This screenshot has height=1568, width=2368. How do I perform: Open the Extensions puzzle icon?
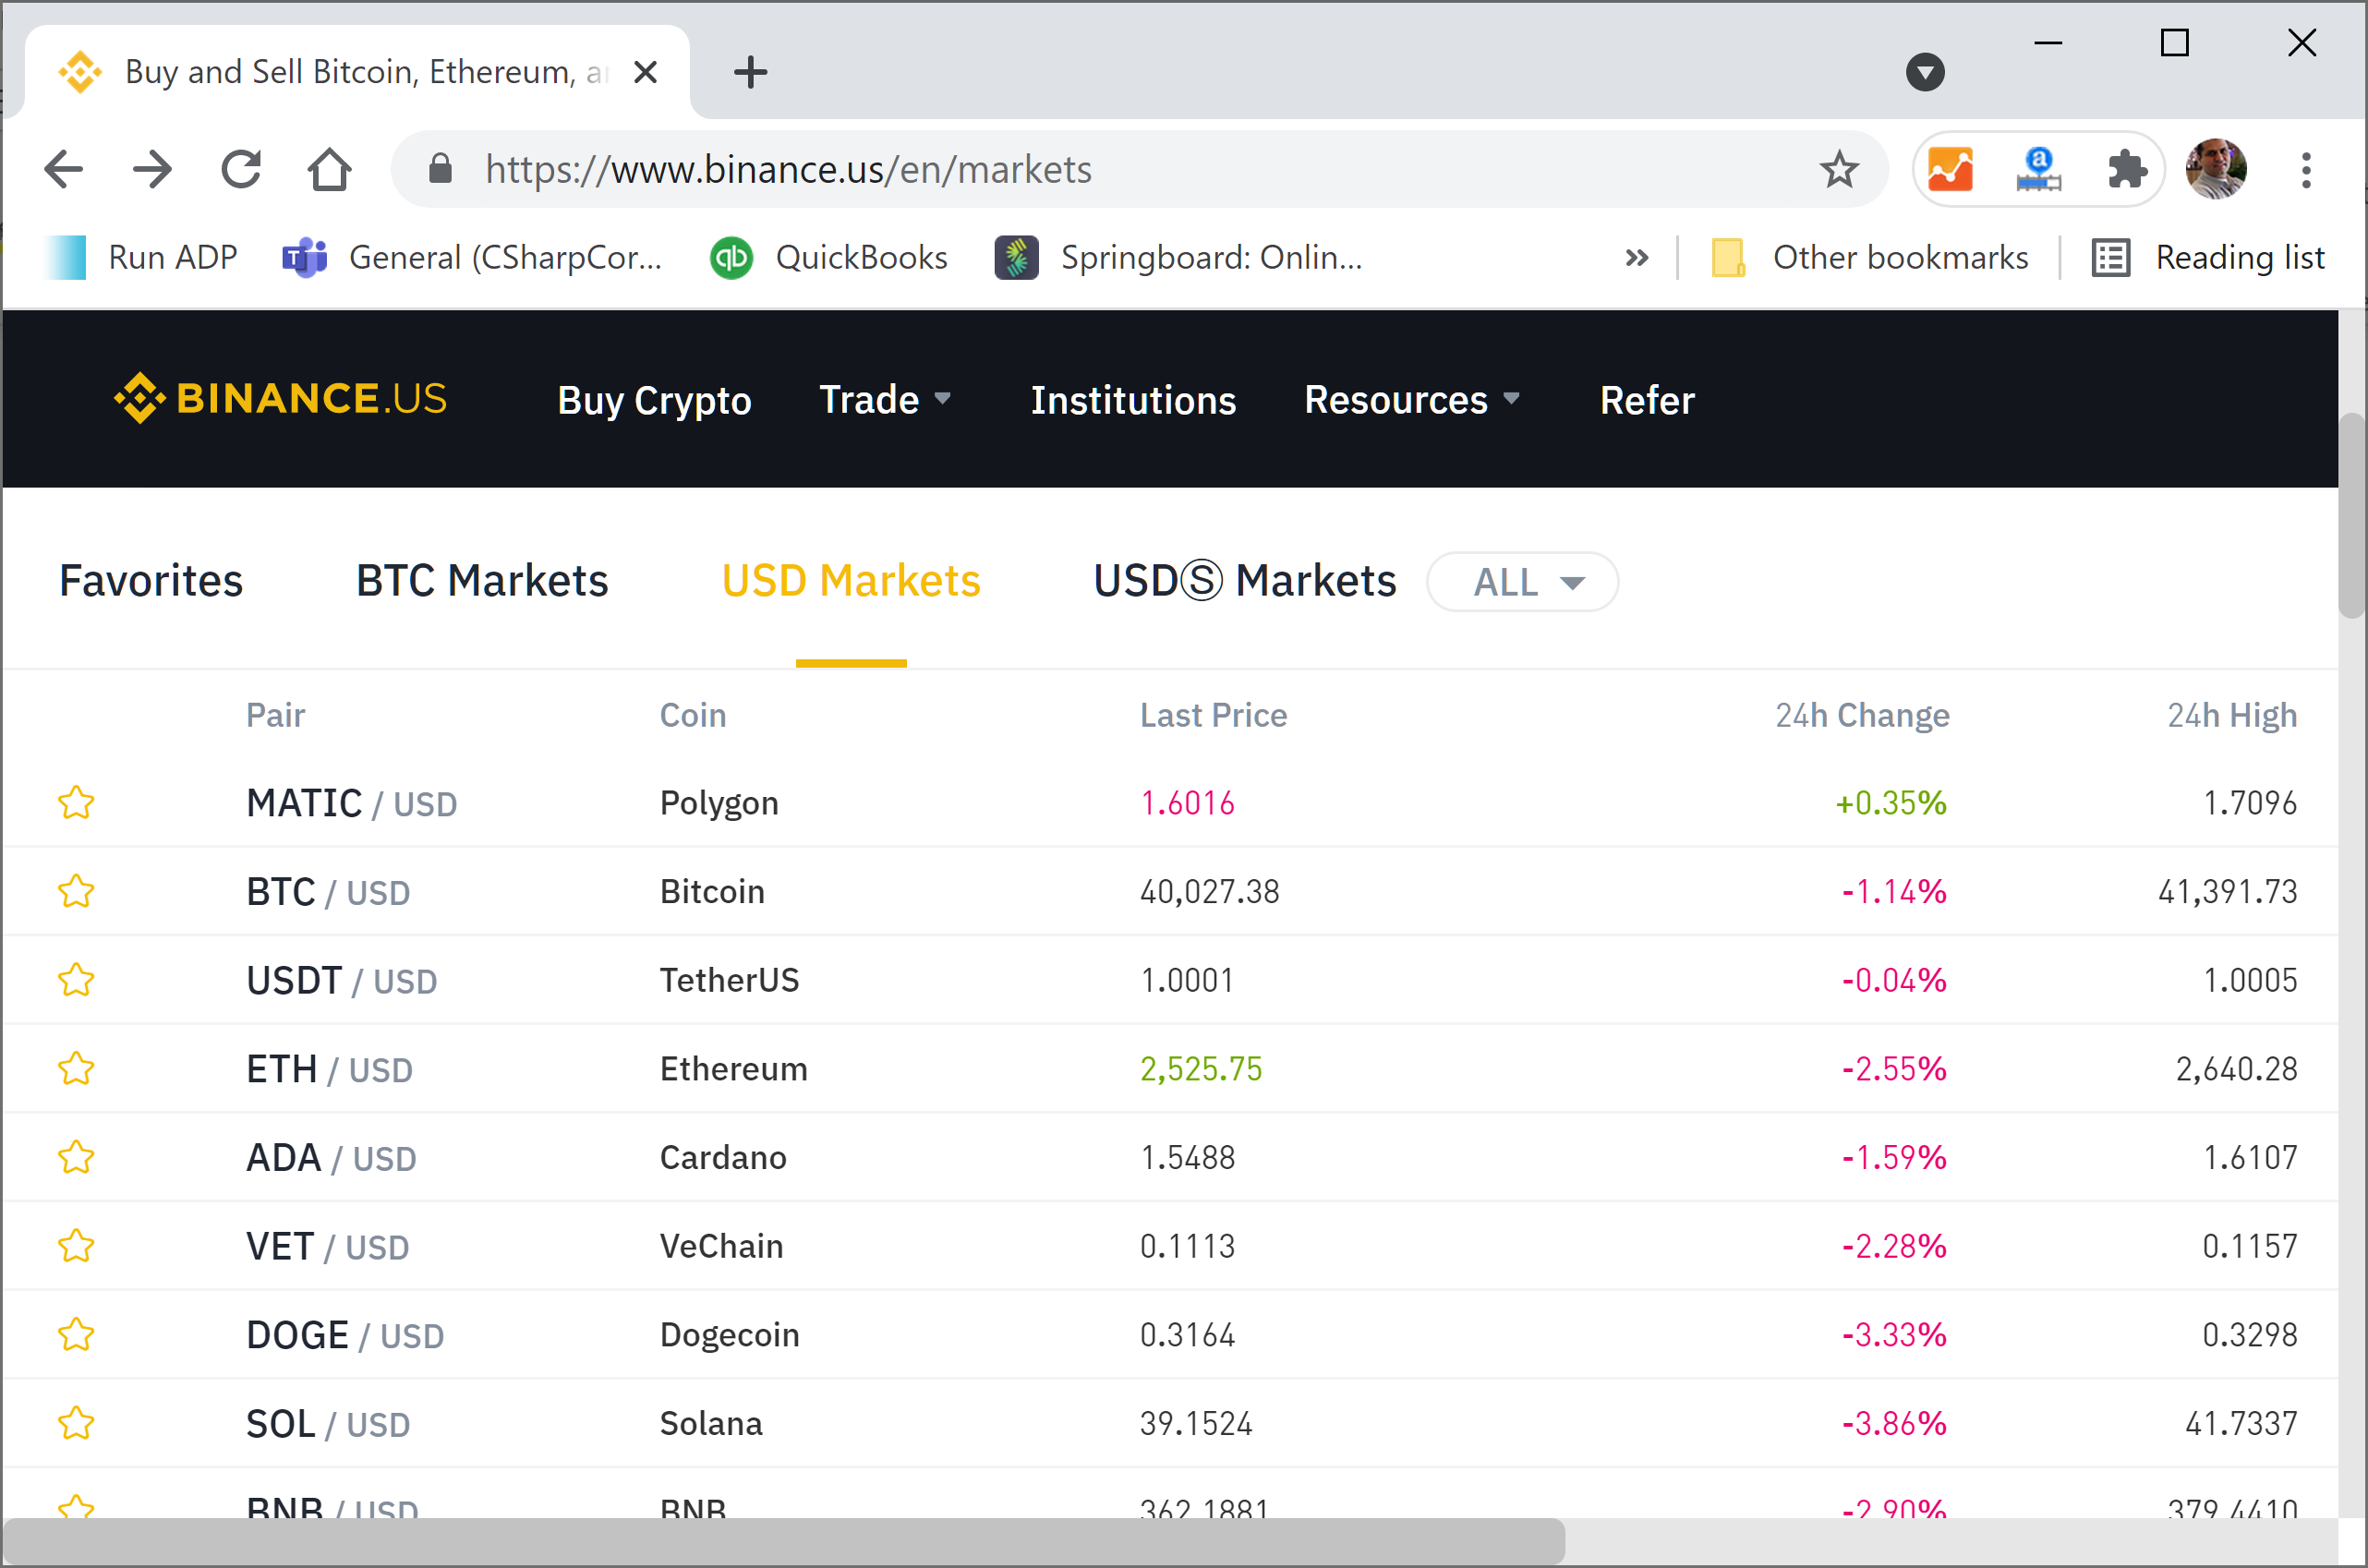[x=2125, y=170]
